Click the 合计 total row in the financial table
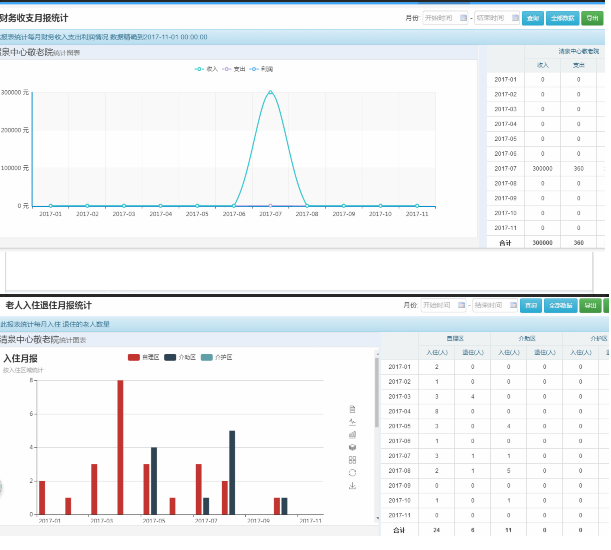 point(546,242)
